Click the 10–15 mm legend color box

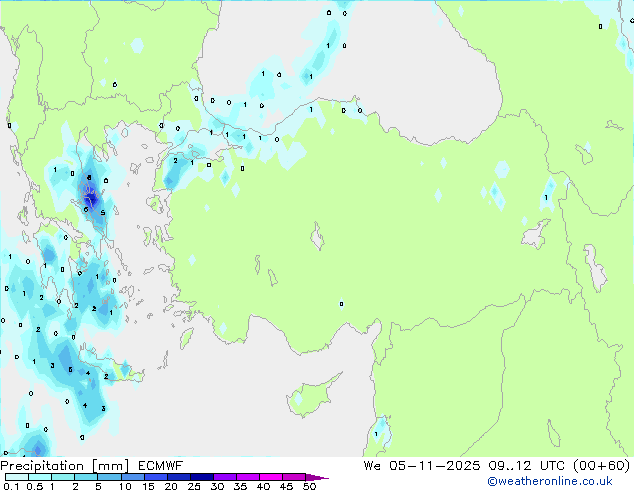coord(133,477)
